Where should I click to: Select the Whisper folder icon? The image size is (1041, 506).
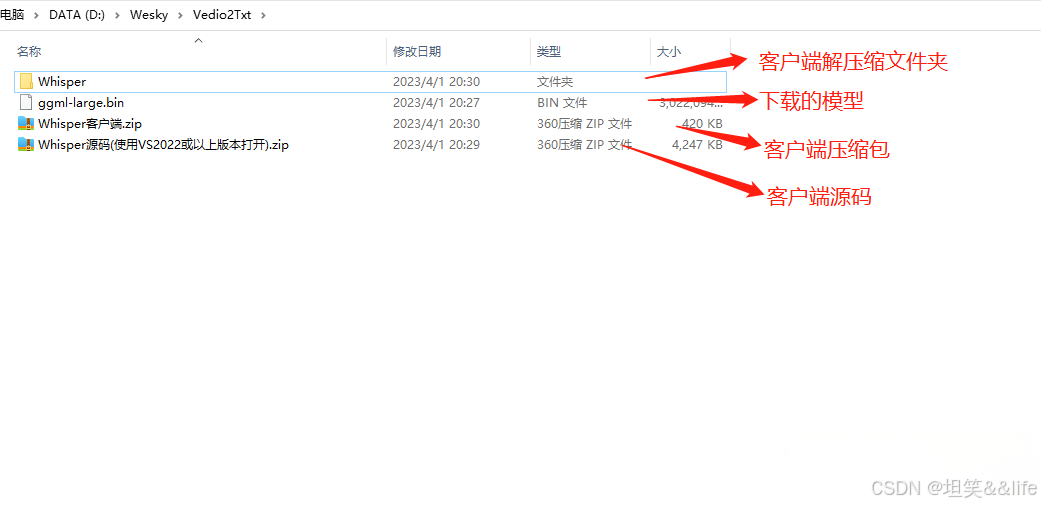[x=26, y=82]
